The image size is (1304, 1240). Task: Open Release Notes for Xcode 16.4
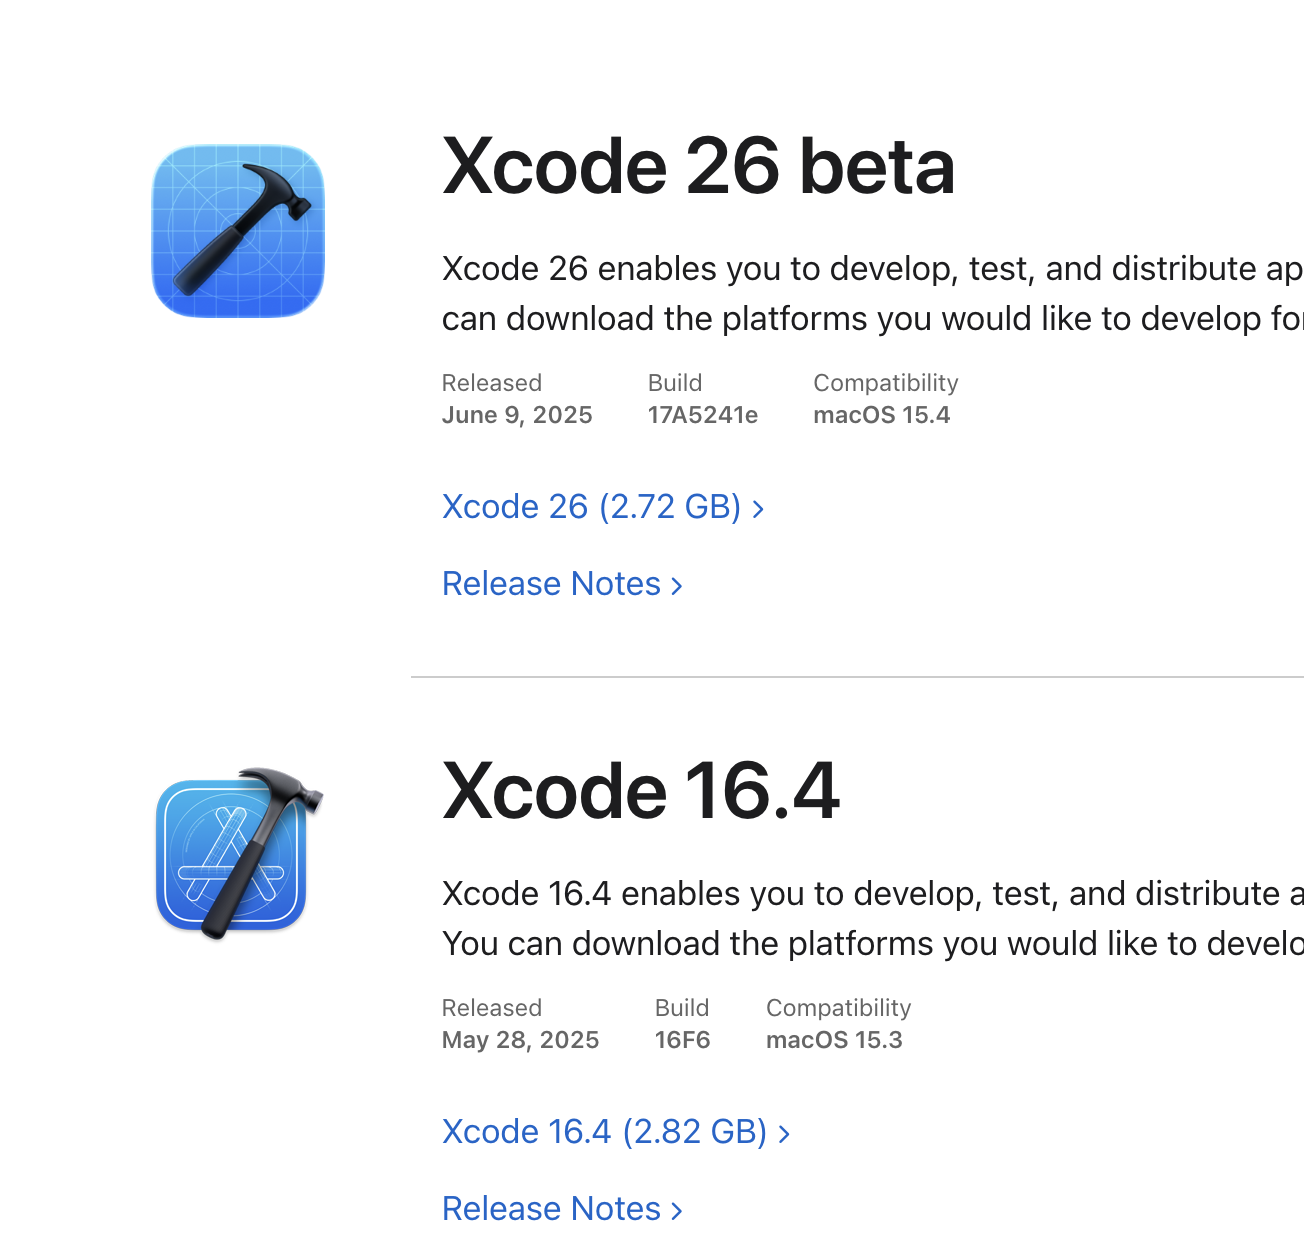tap(562, 1209)
